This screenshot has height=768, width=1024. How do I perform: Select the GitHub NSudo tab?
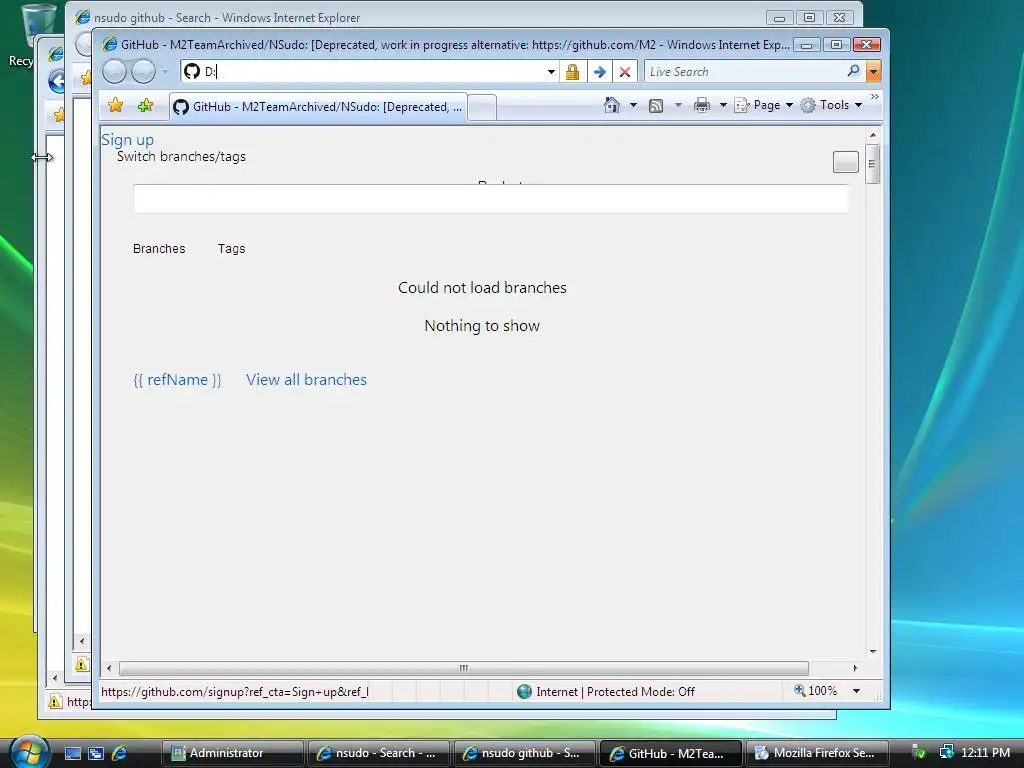318,106
